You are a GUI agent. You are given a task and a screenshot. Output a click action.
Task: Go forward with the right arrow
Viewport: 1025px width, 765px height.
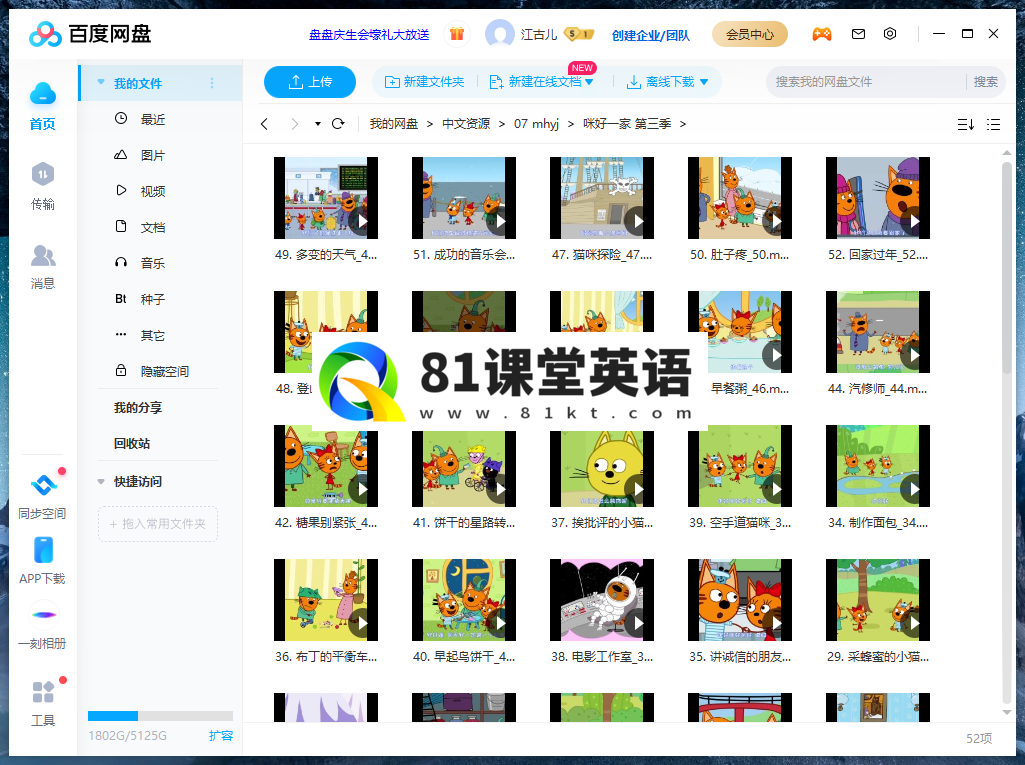294,124
